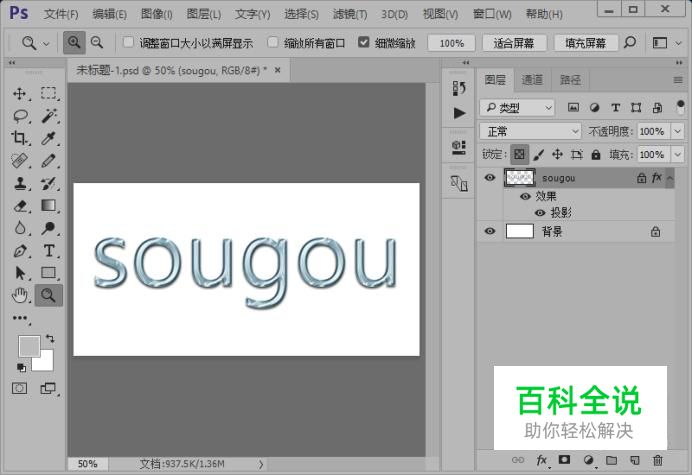Select the Blur tool
The image size is (692, 475).
pos(19,228)
